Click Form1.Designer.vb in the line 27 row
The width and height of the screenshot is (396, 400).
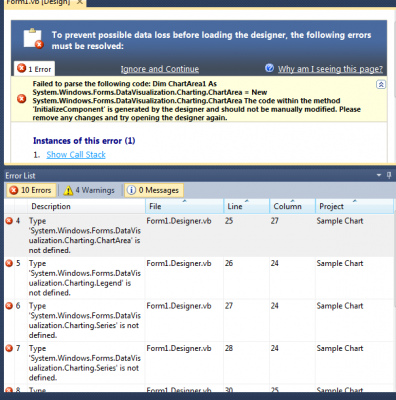[179, 306]
